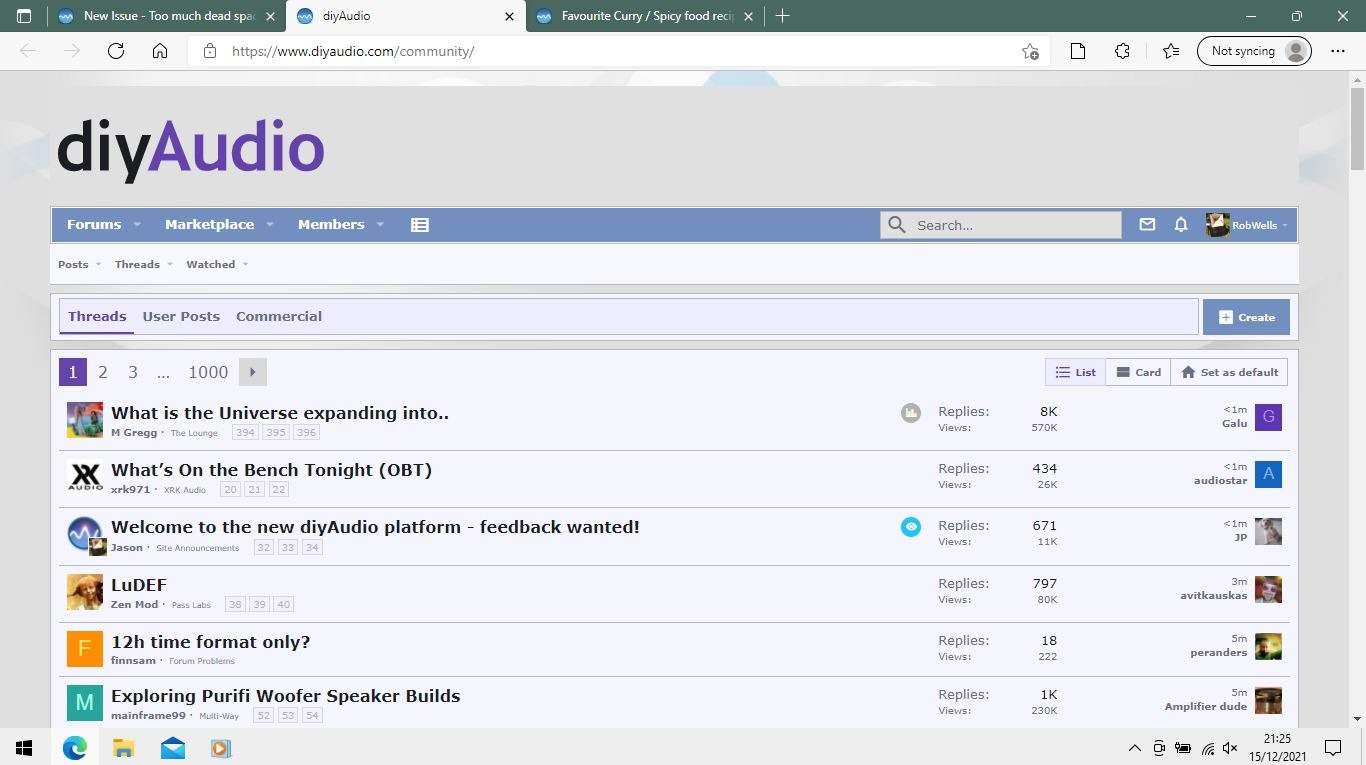This screenshot has width=1366, height=765.
Task: Click audiostar's blue A avatar
Action: (x=1268, y=474)
